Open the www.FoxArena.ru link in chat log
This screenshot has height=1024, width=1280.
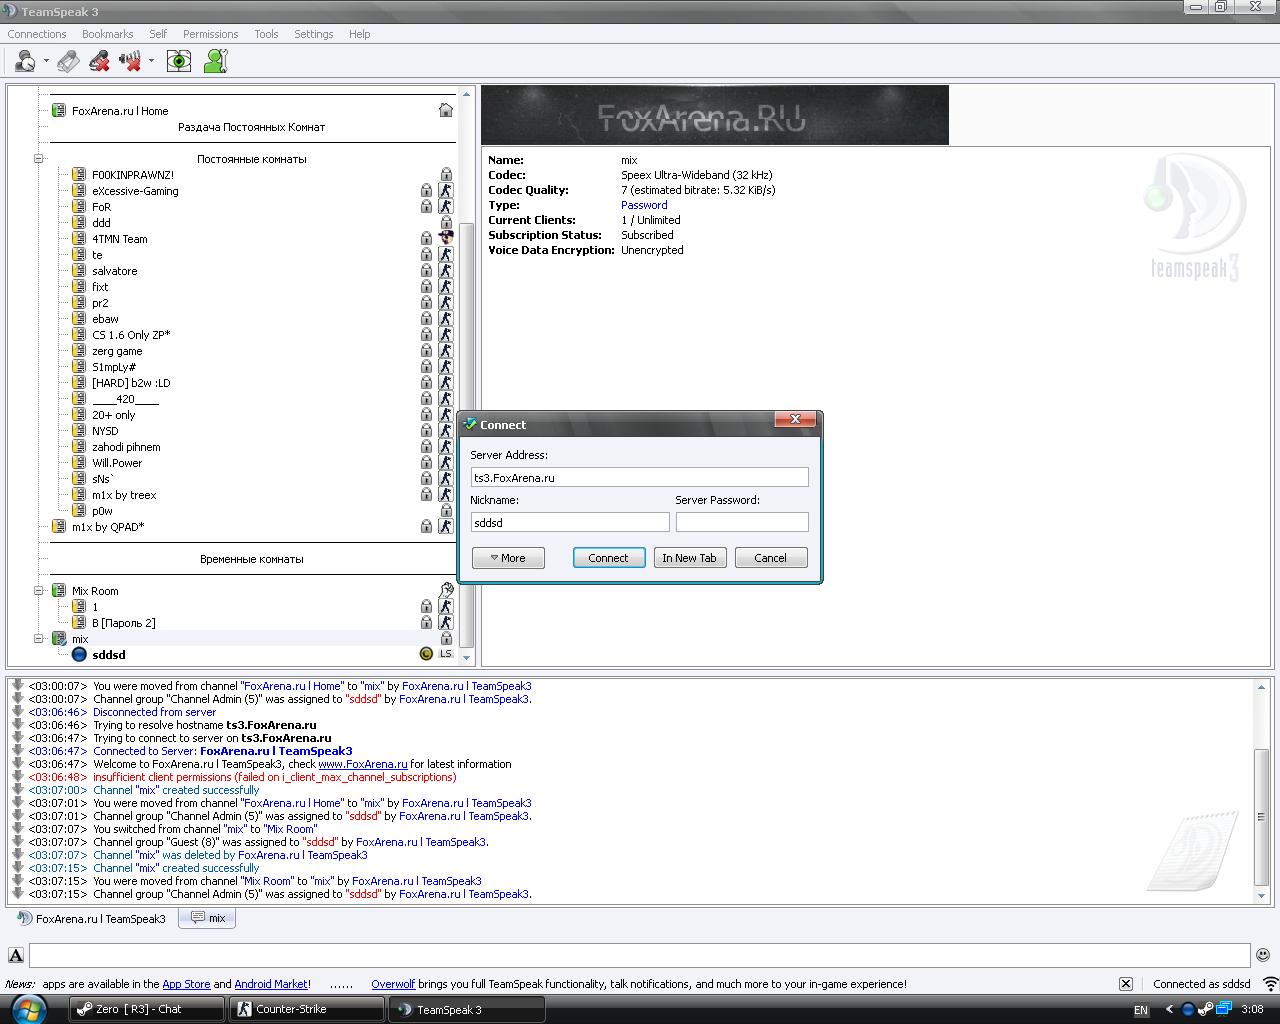pyautogui.click(x=362, y=764)
